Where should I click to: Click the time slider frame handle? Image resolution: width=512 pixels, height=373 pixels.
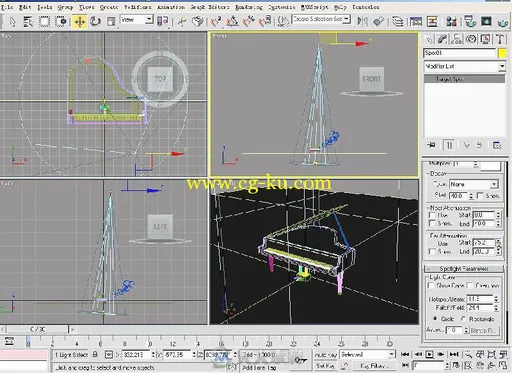[38, 329]
